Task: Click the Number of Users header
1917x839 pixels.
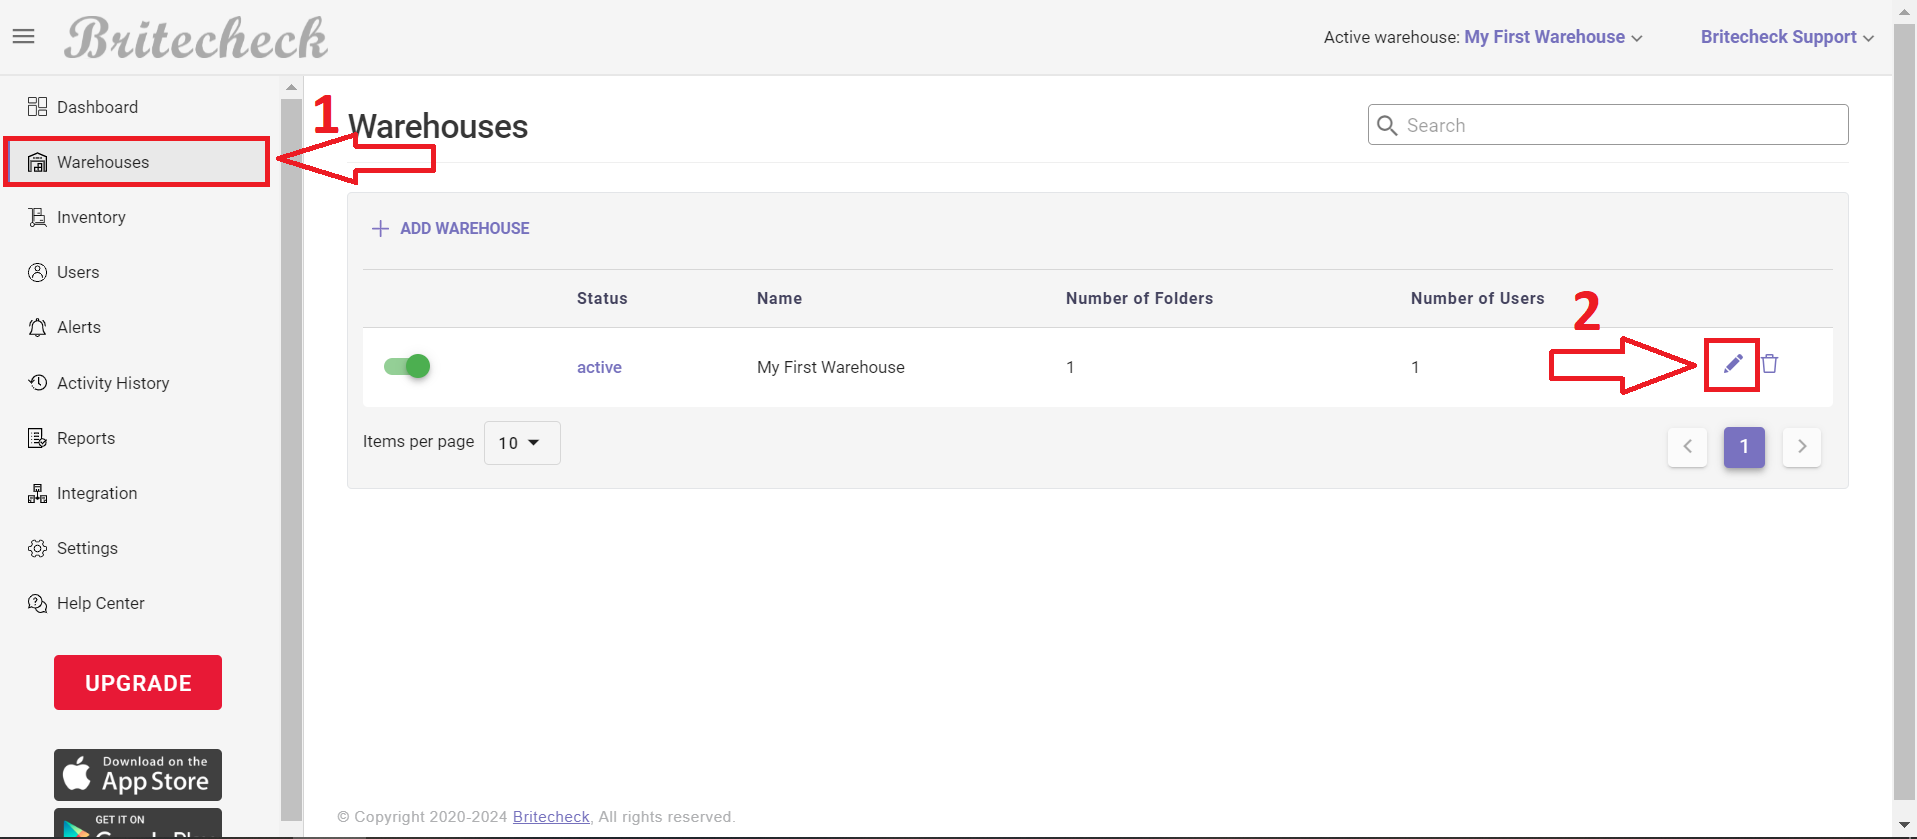Action: pos(1477,298)
